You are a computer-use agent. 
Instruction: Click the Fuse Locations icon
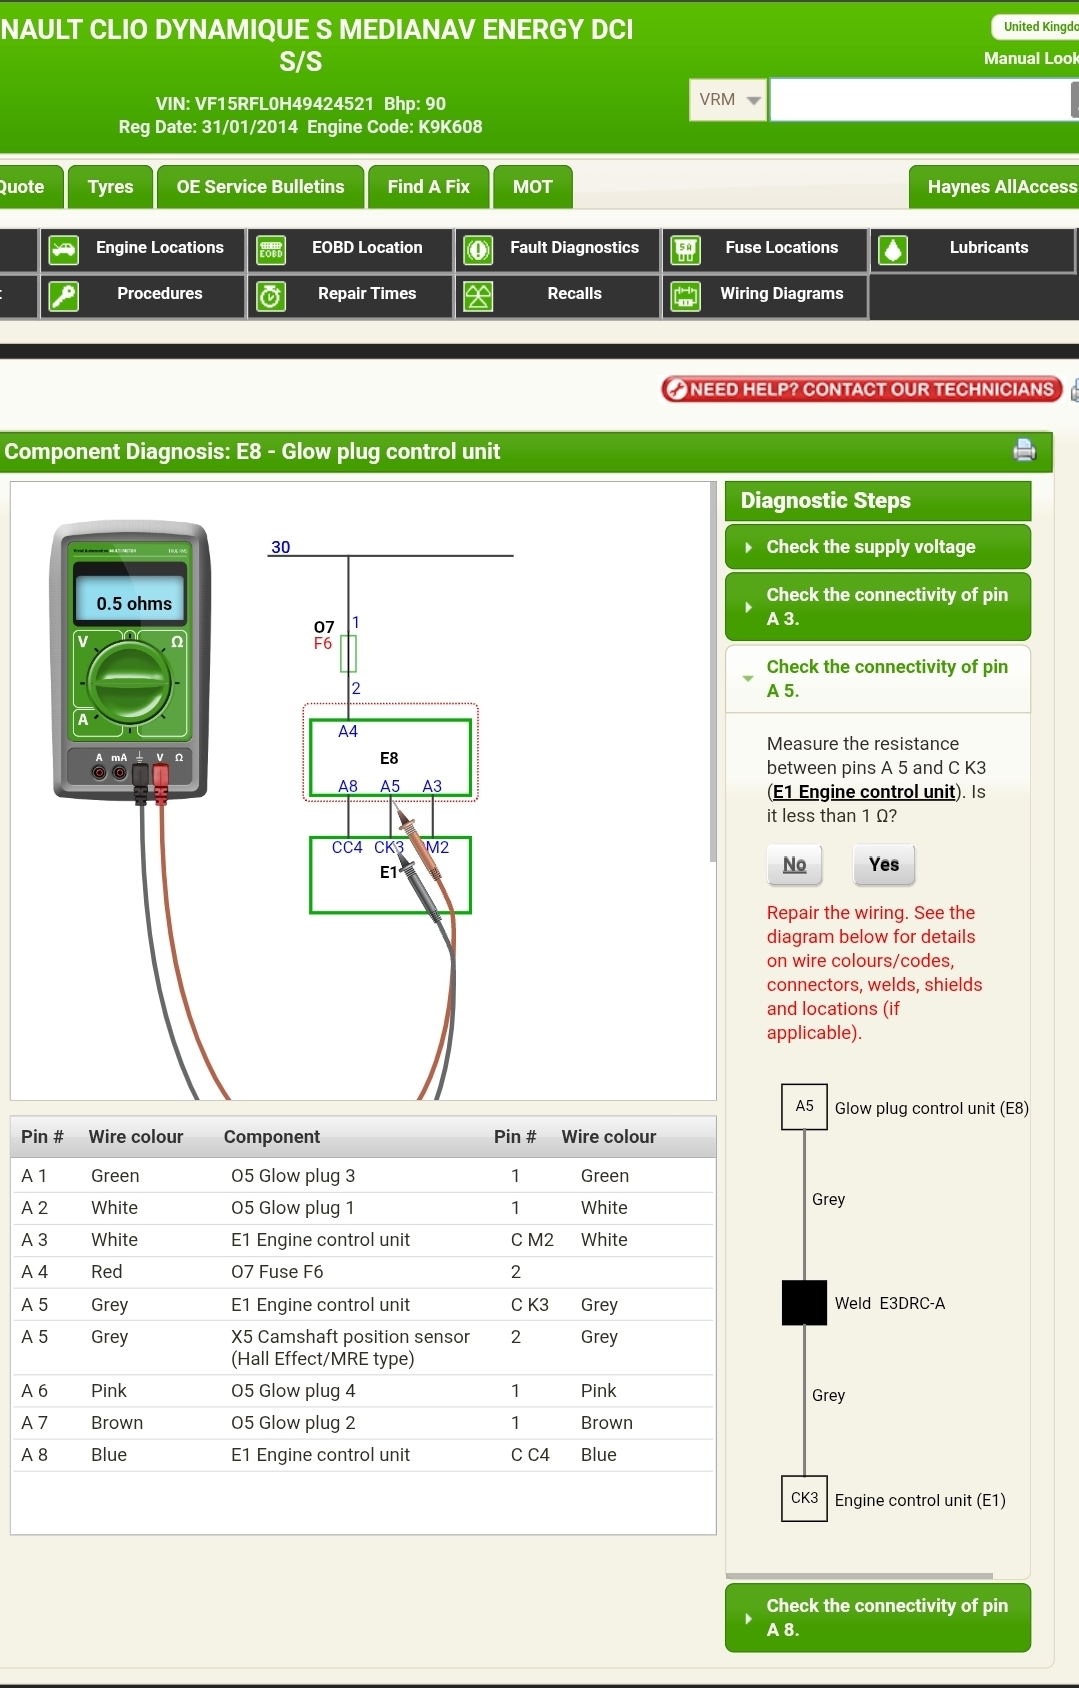tap(685, 249)
